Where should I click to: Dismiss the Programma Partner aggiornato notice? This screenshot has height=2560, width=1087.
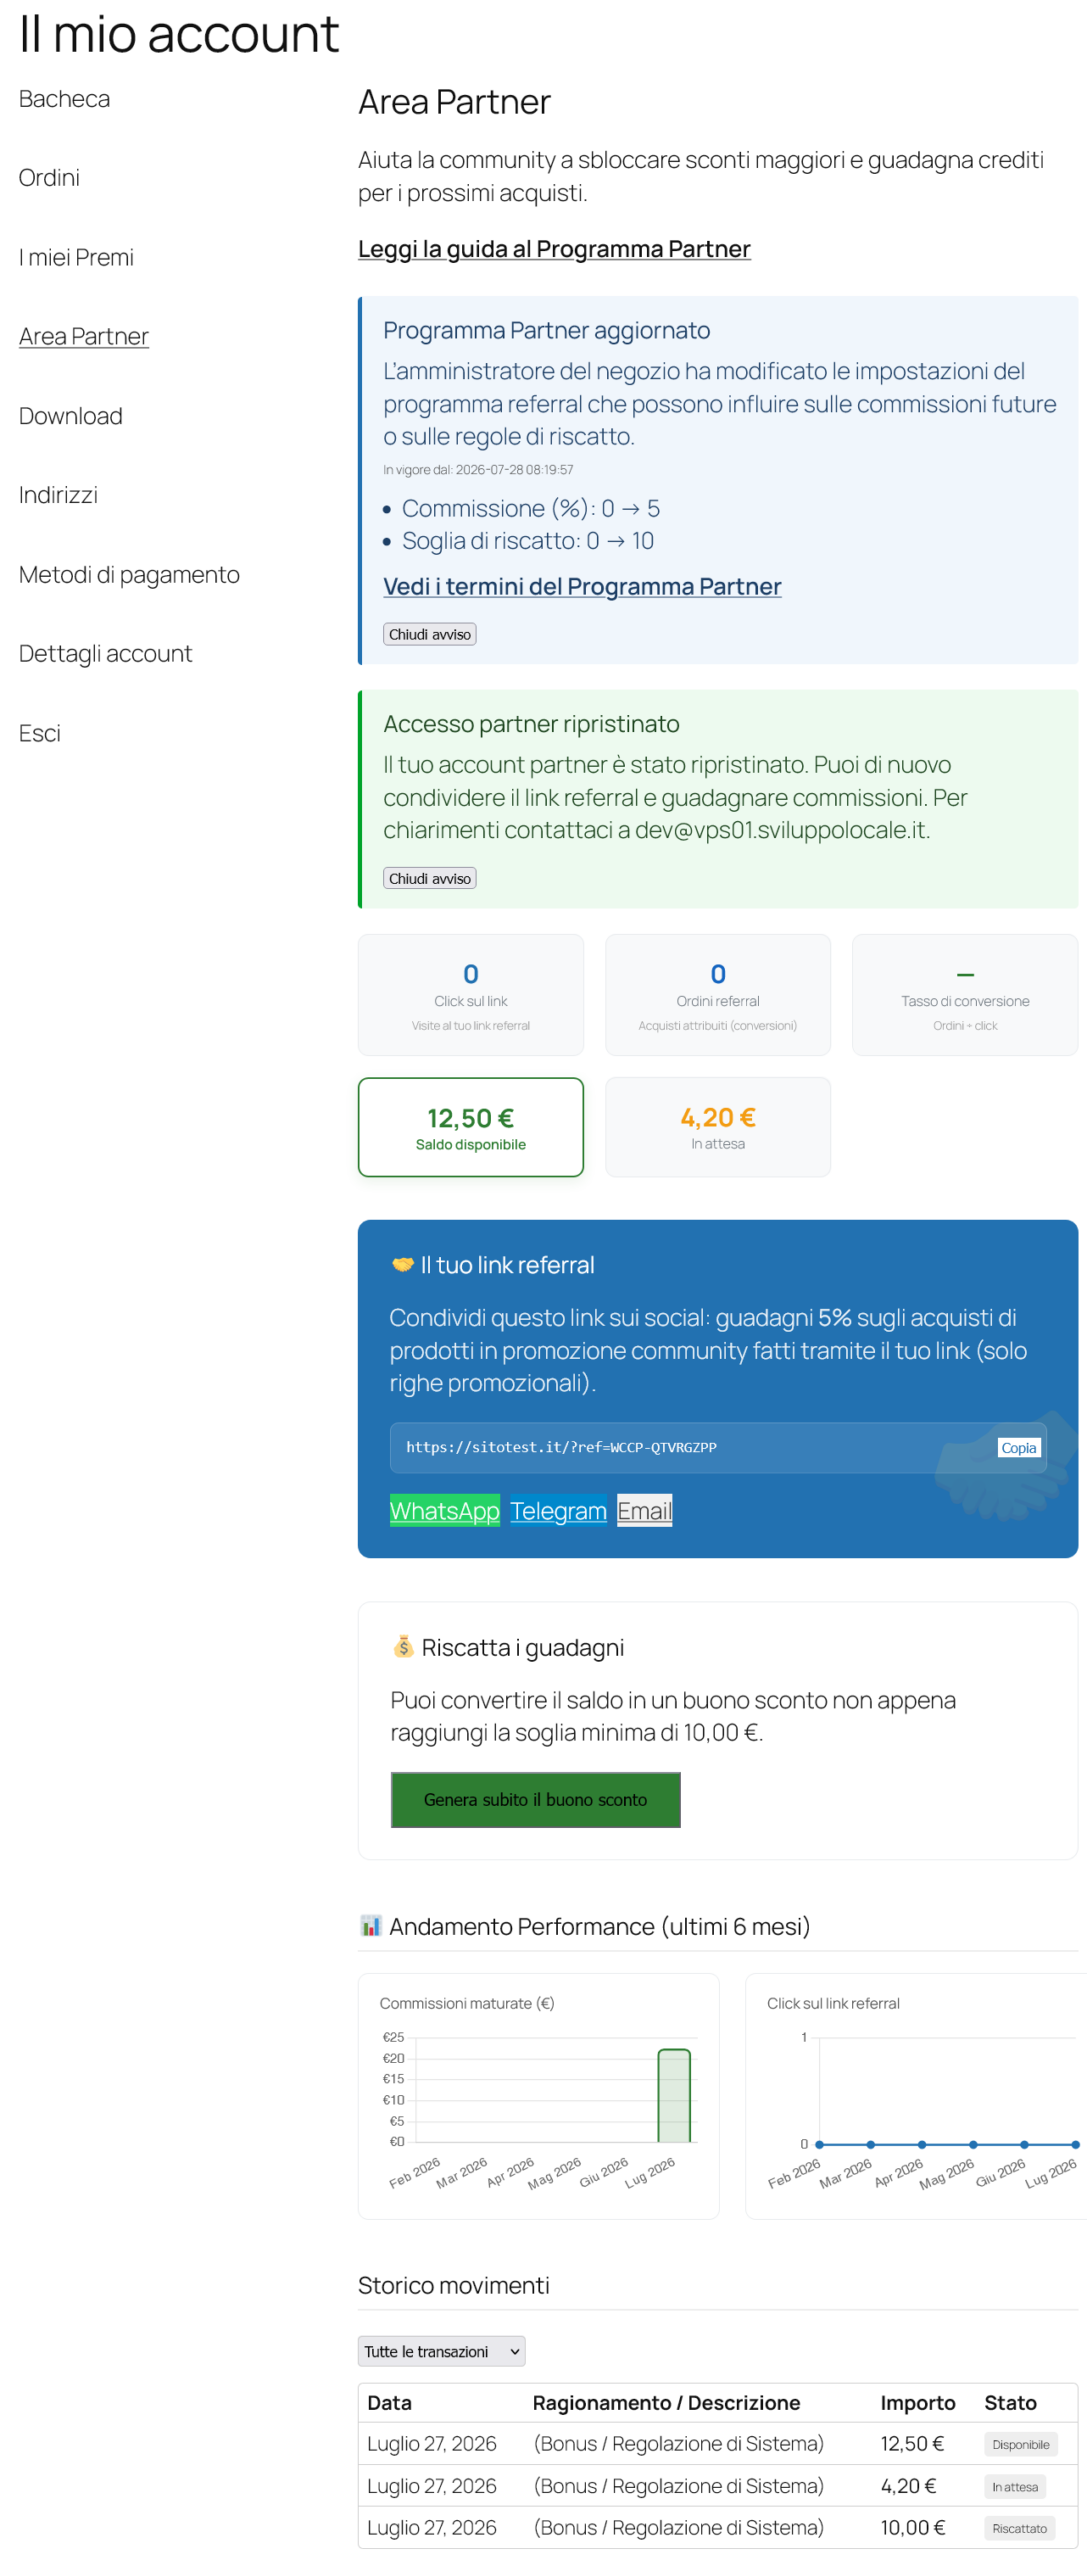pyautogui.click(x=429, y=634)
